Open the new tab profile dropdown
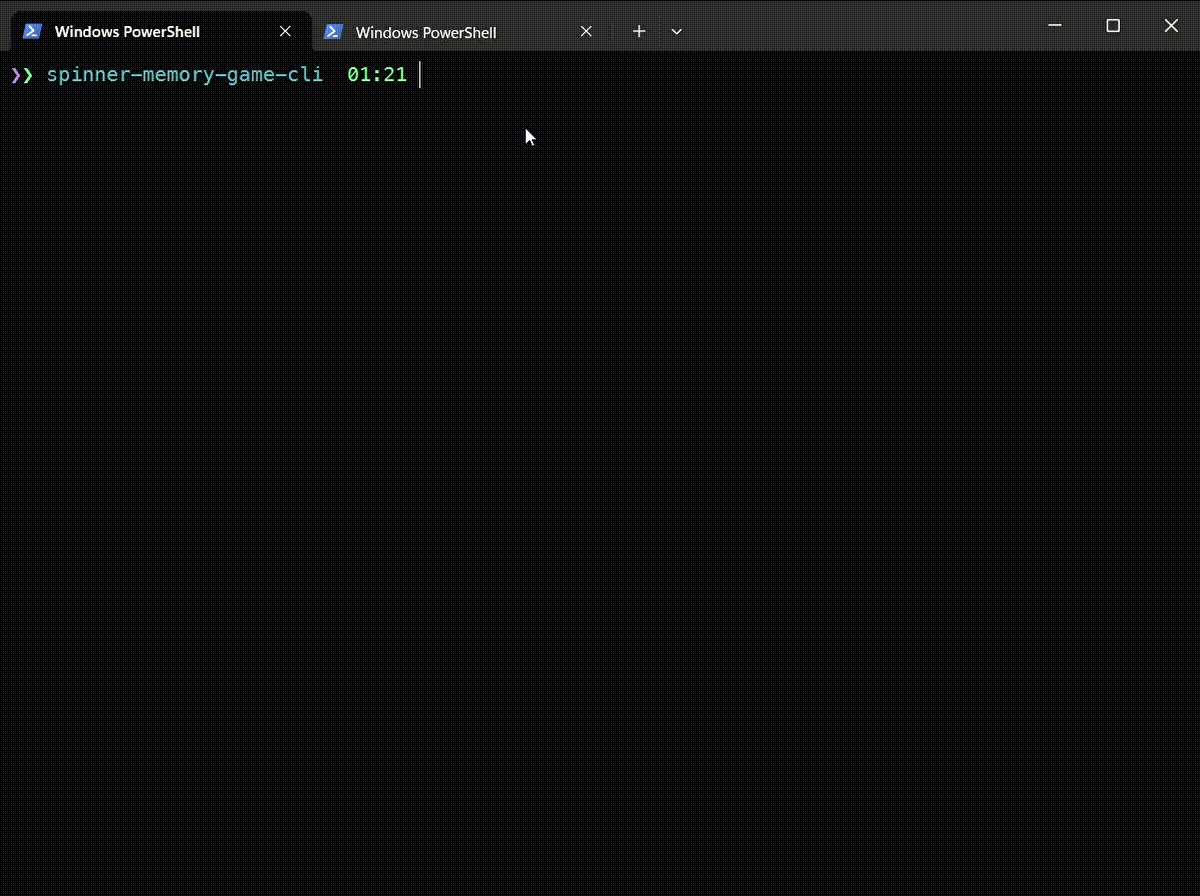 677,32
